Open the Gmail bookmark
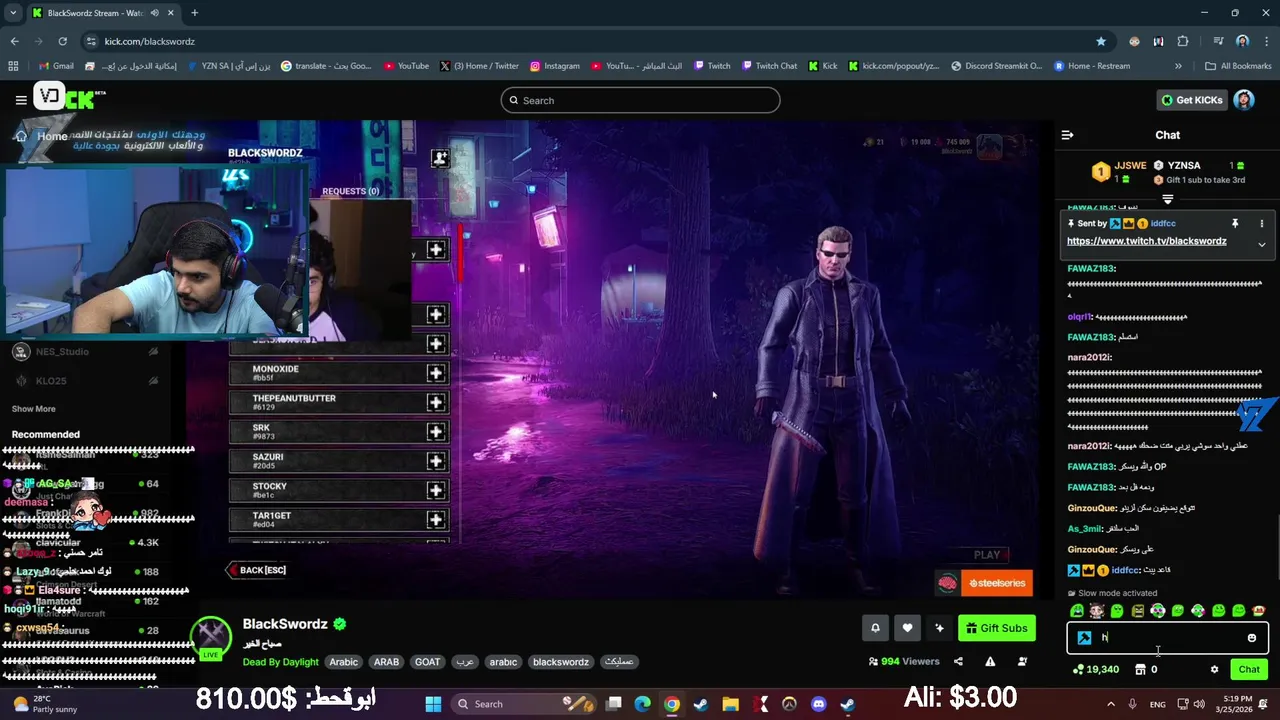The image size is (1280, 720). click(x=56, y=66)
